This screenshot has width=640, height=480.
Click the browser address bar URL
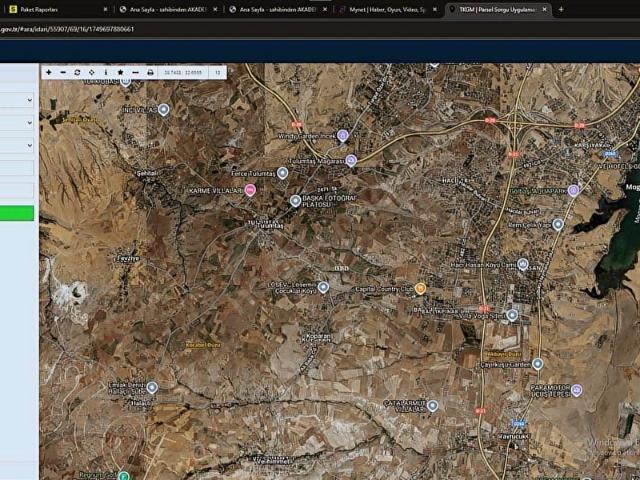(70, 29)
